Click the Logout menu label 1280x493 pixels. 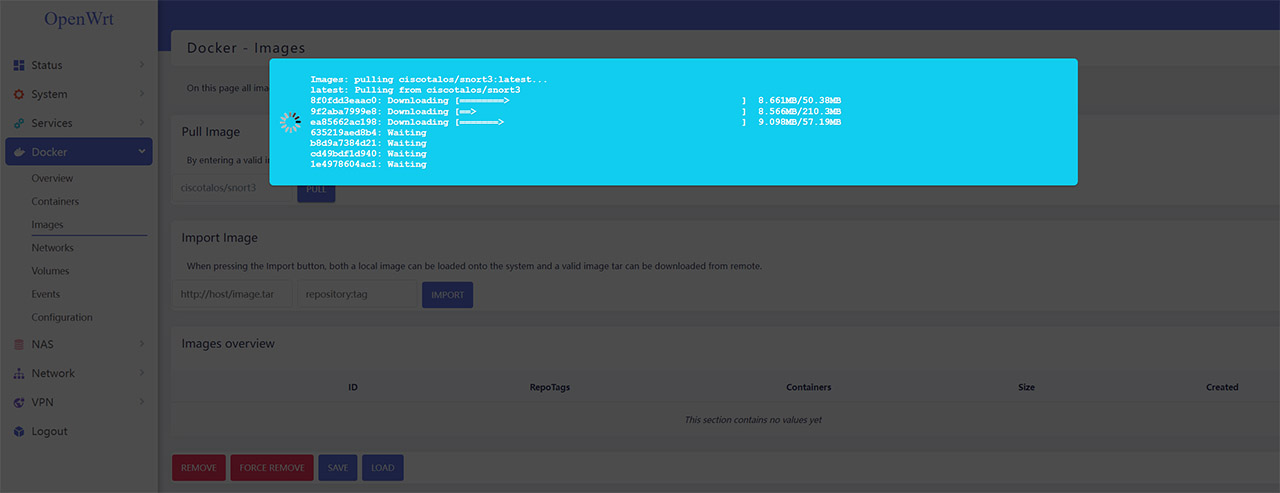click(49, 431)
